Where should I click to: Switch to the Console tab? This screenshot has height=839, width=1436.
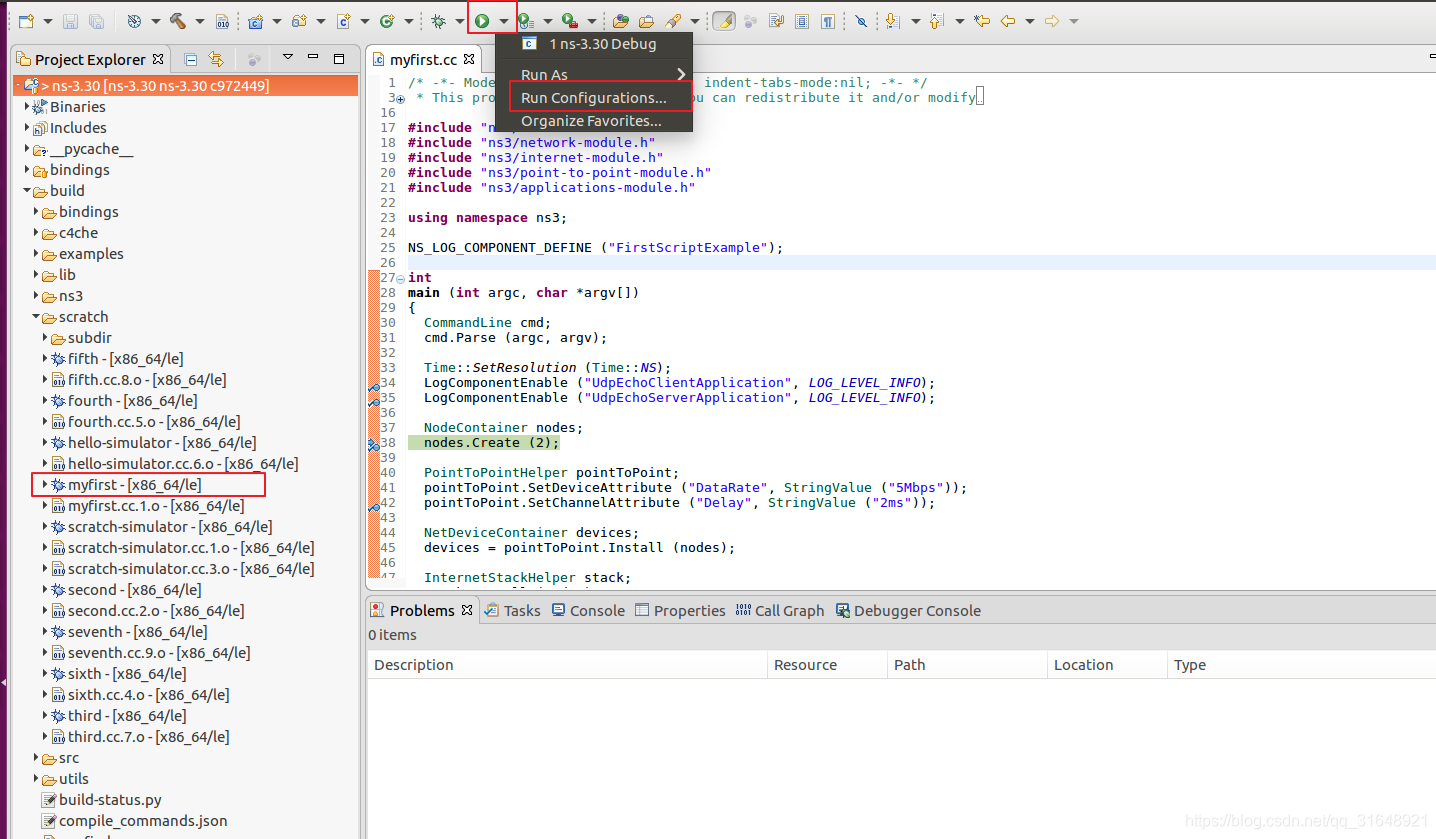coord(588,610)
